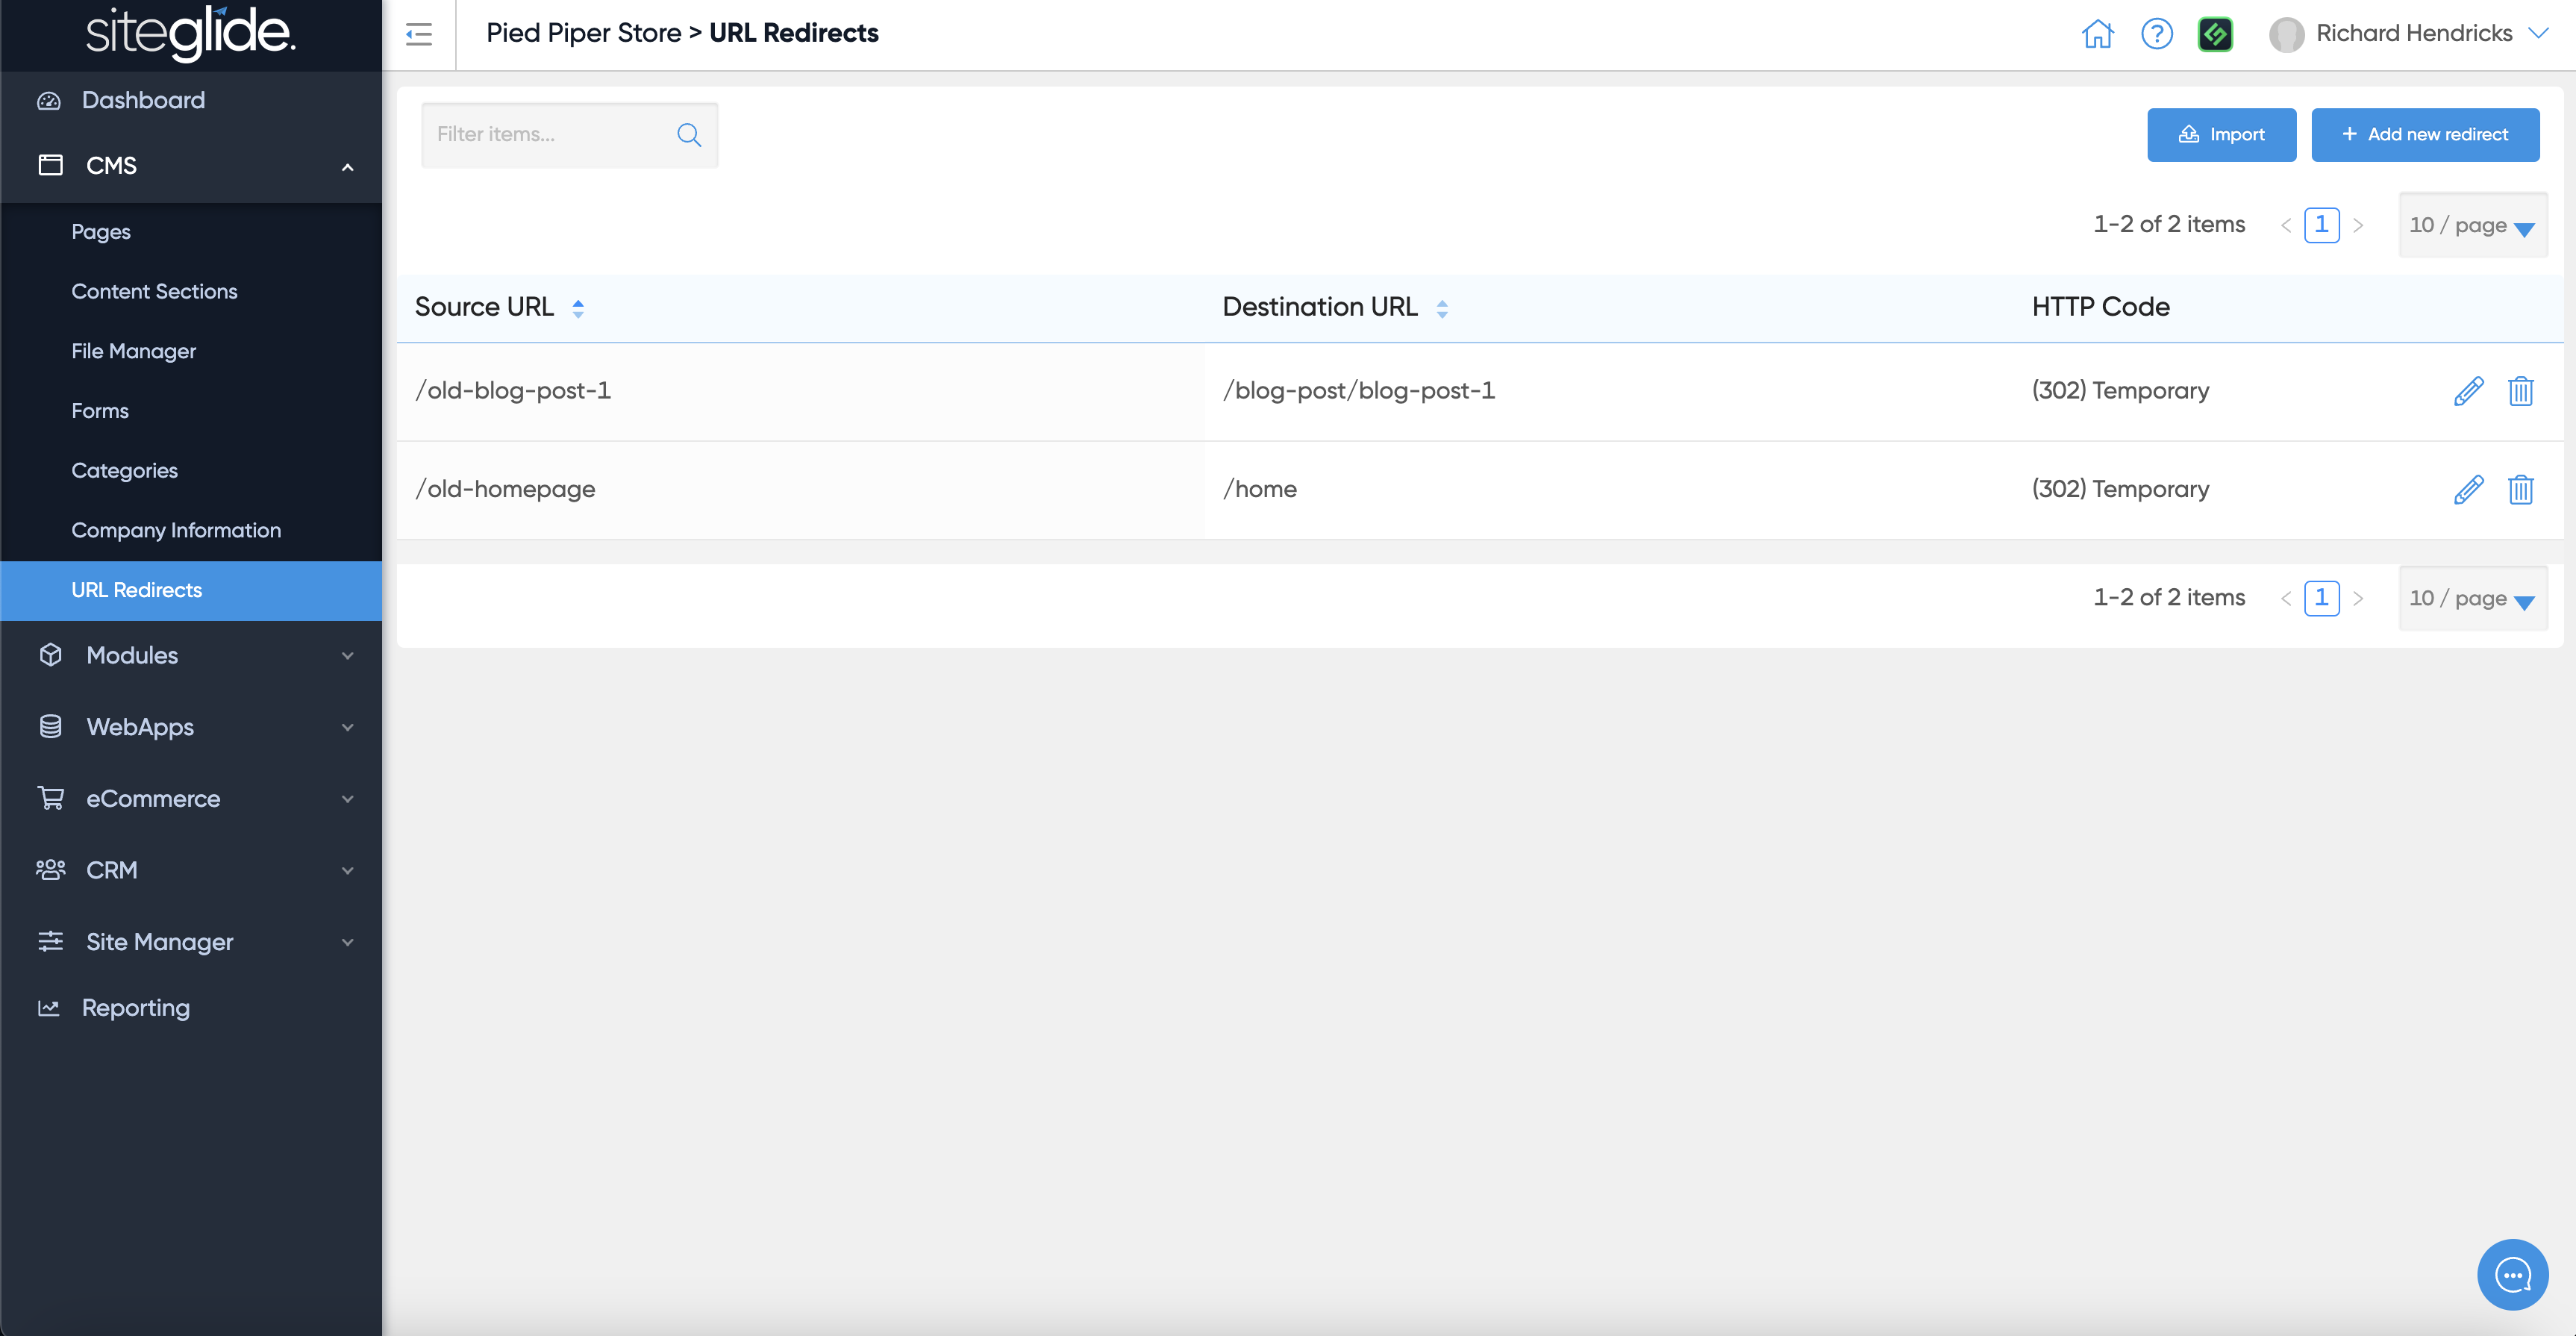Collapse the sidebar with the menu-fold icon
This screenshot has height=1336, width=2576.
(419, 34)
